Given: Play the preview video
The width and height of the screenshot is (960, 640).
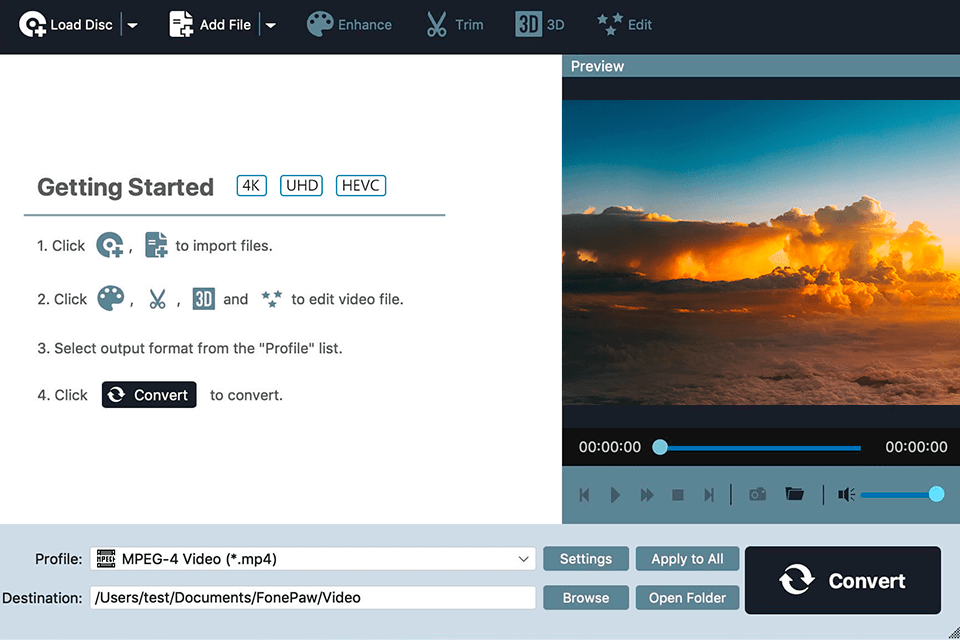Looking at the screenshot, I should click(x=615, y=493).
